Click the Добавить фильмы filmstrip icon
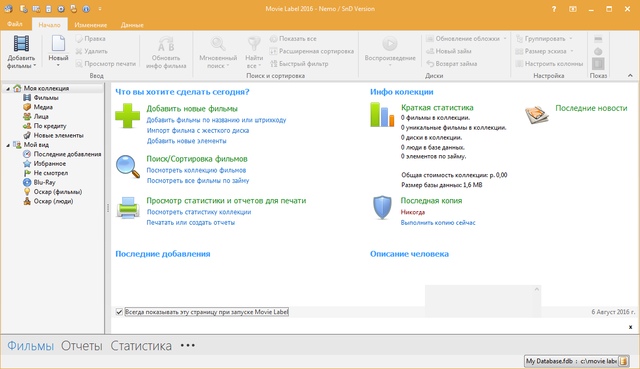The width and height of the screenshot is (640, 369). point(21,44)
